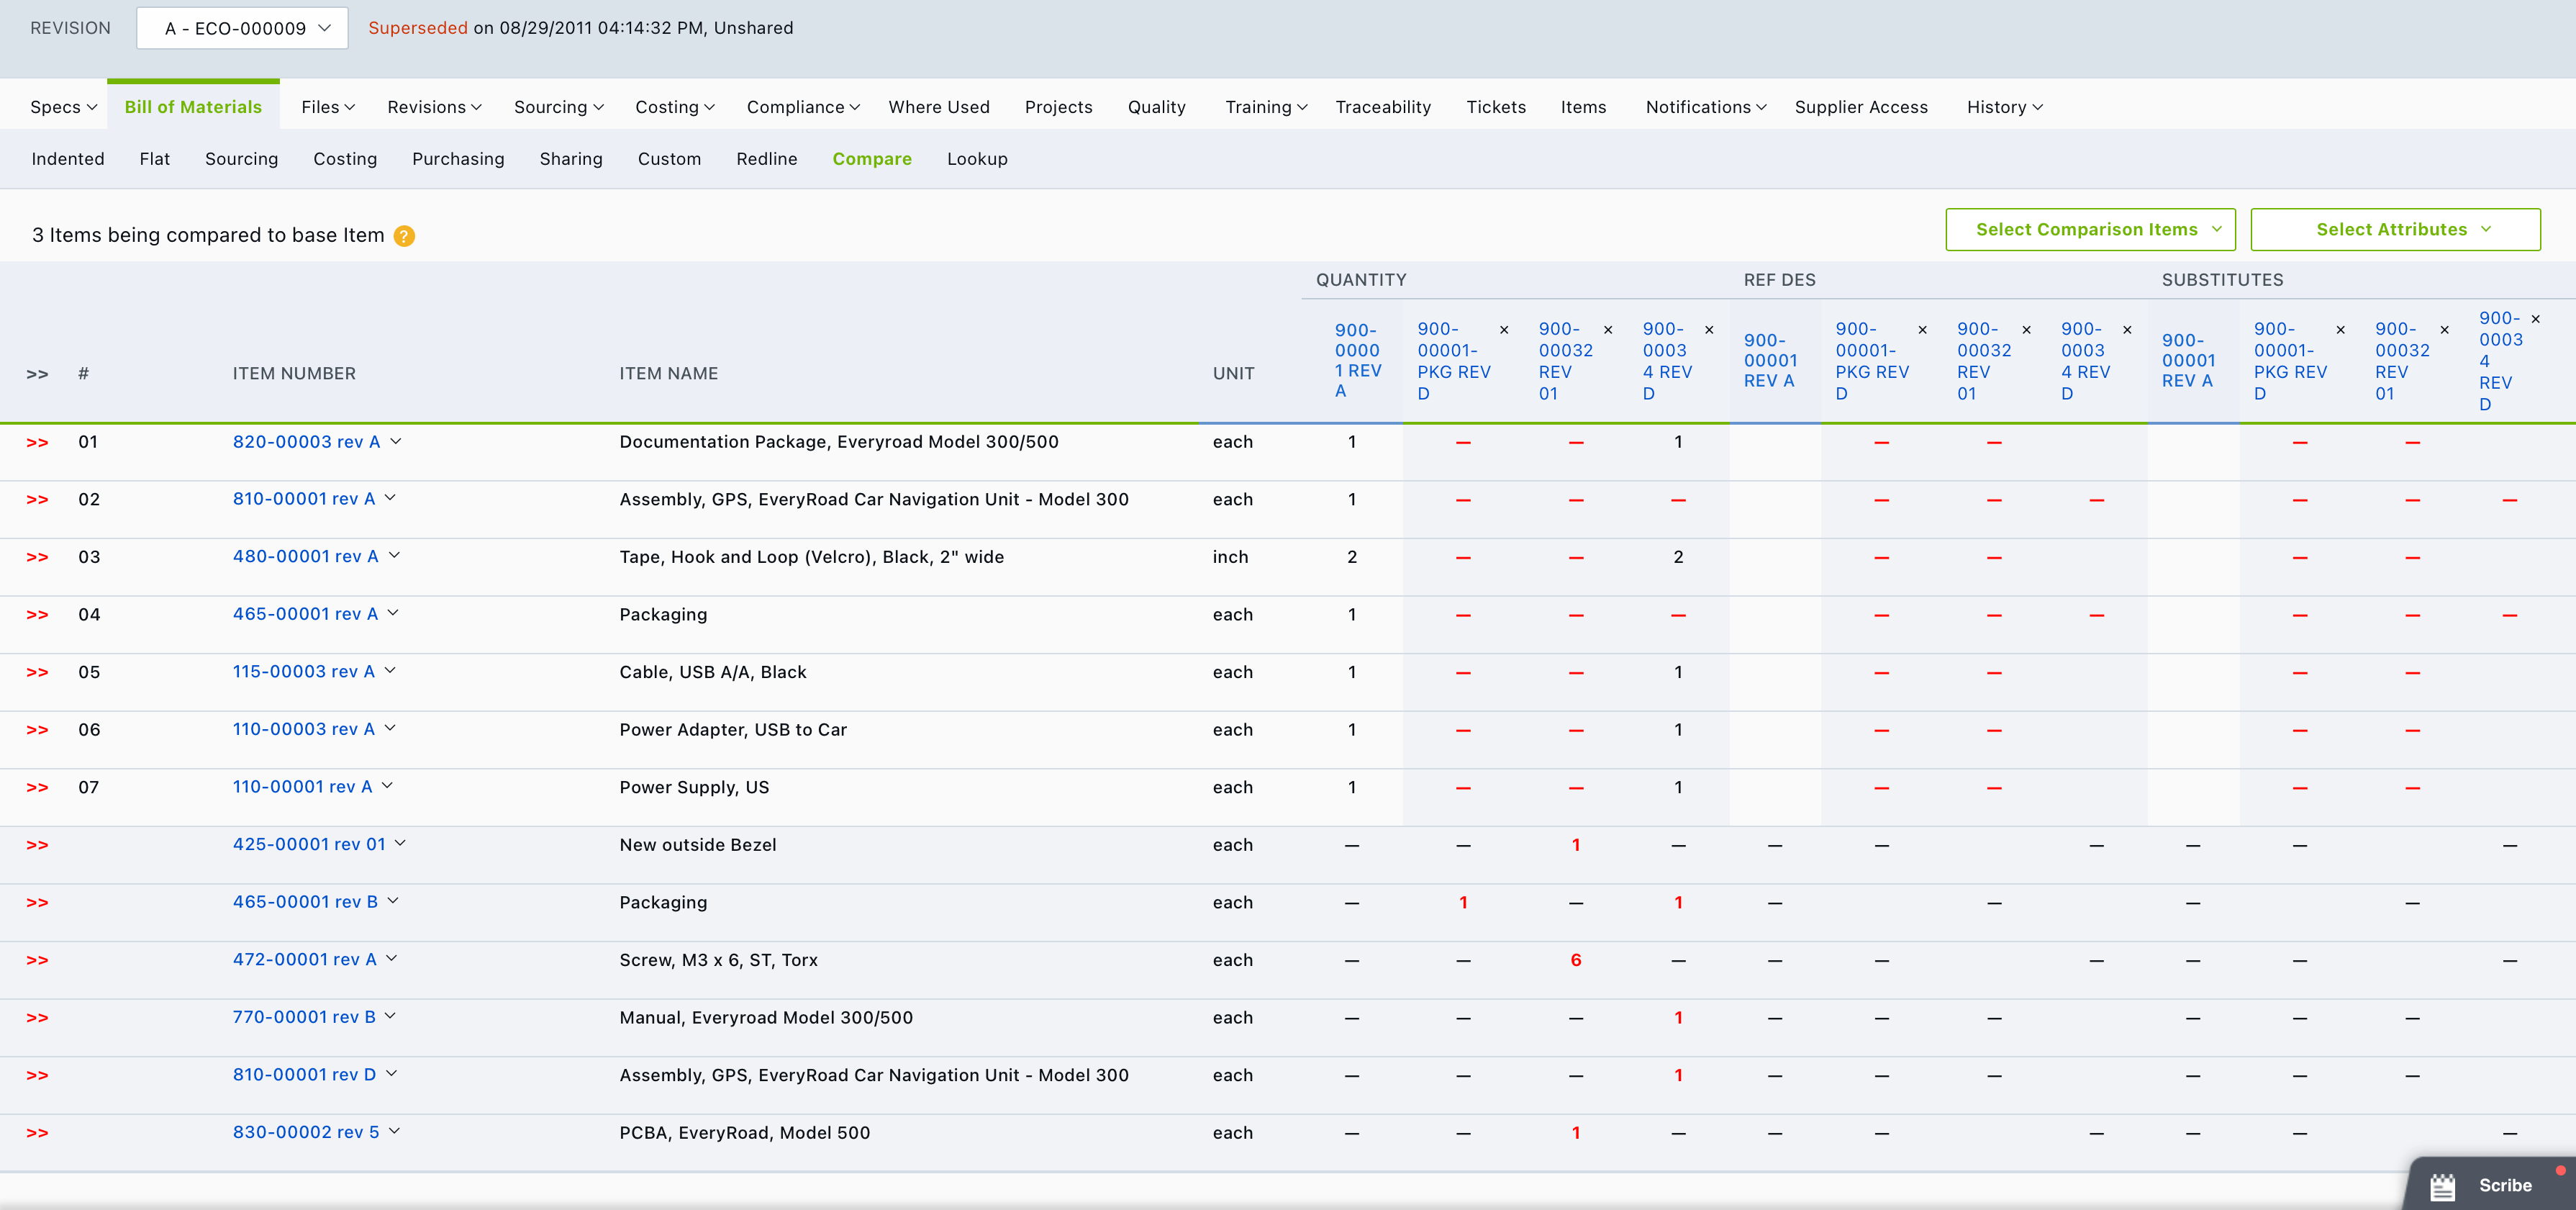Viewport: 2576px width, 1210px height.
Task: Open the Compare tab
Action: point(872,160)
